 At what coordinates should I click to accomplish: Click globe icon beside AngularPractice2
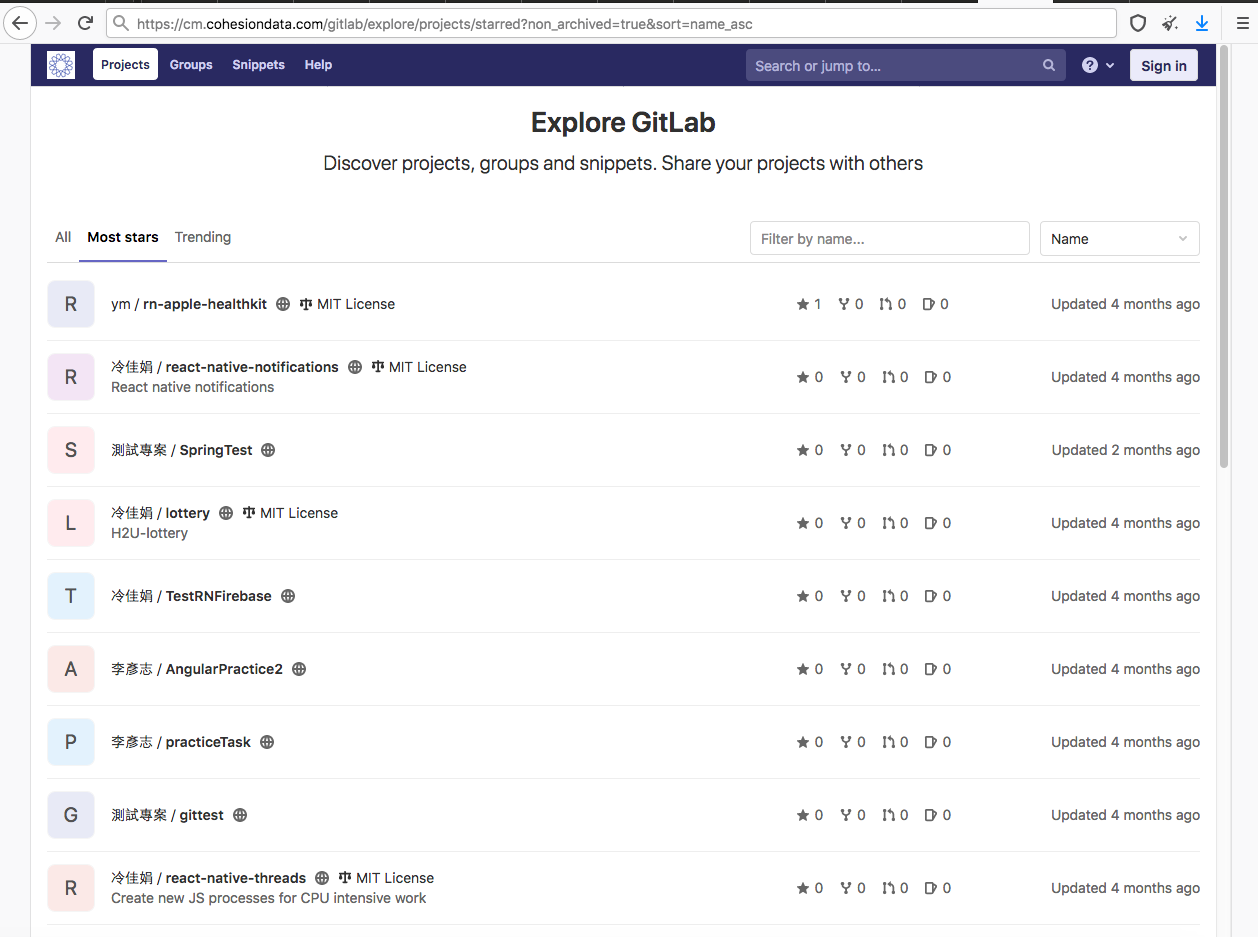(x=299, y=669)
